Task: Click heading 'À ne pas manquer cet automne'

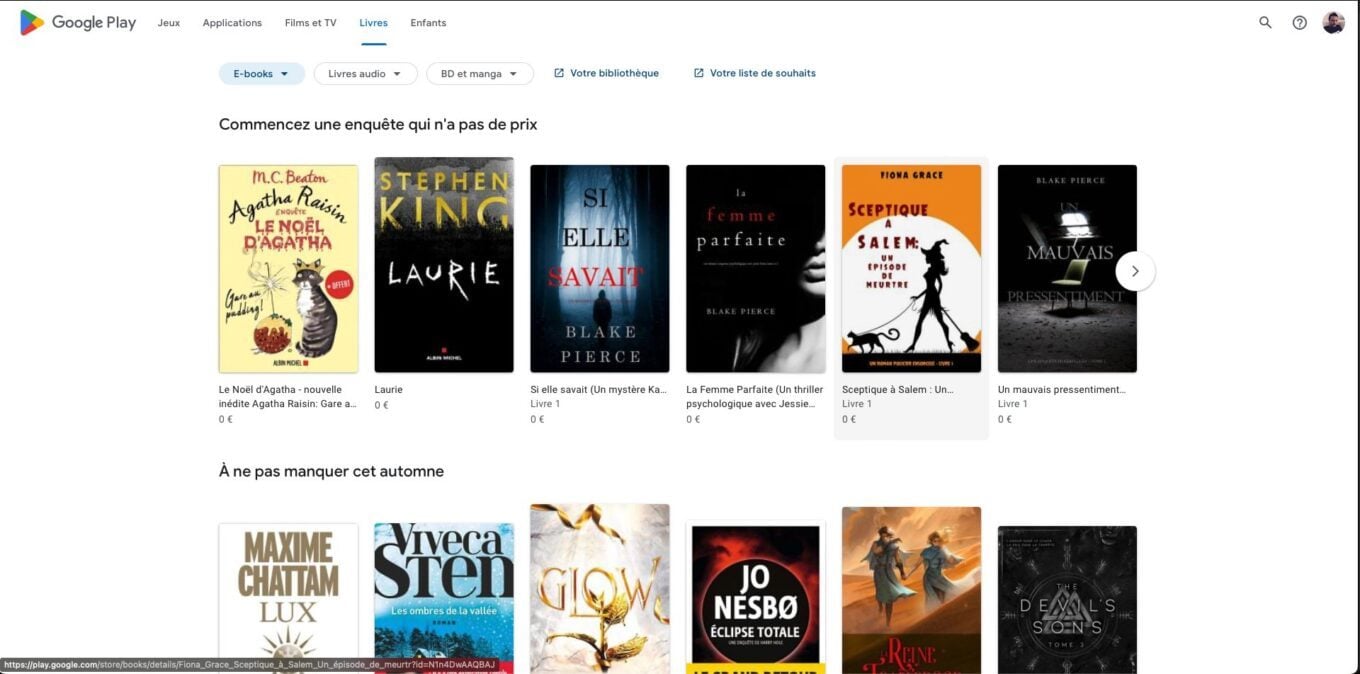Action: pos(331,471)
